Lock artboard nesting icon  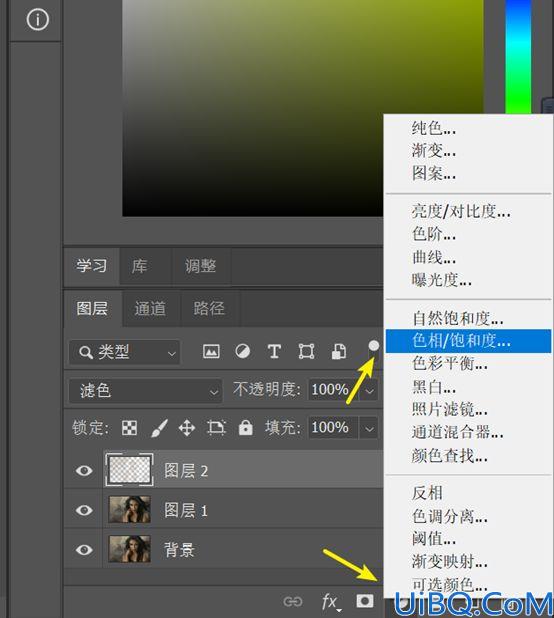click(216, 428)
